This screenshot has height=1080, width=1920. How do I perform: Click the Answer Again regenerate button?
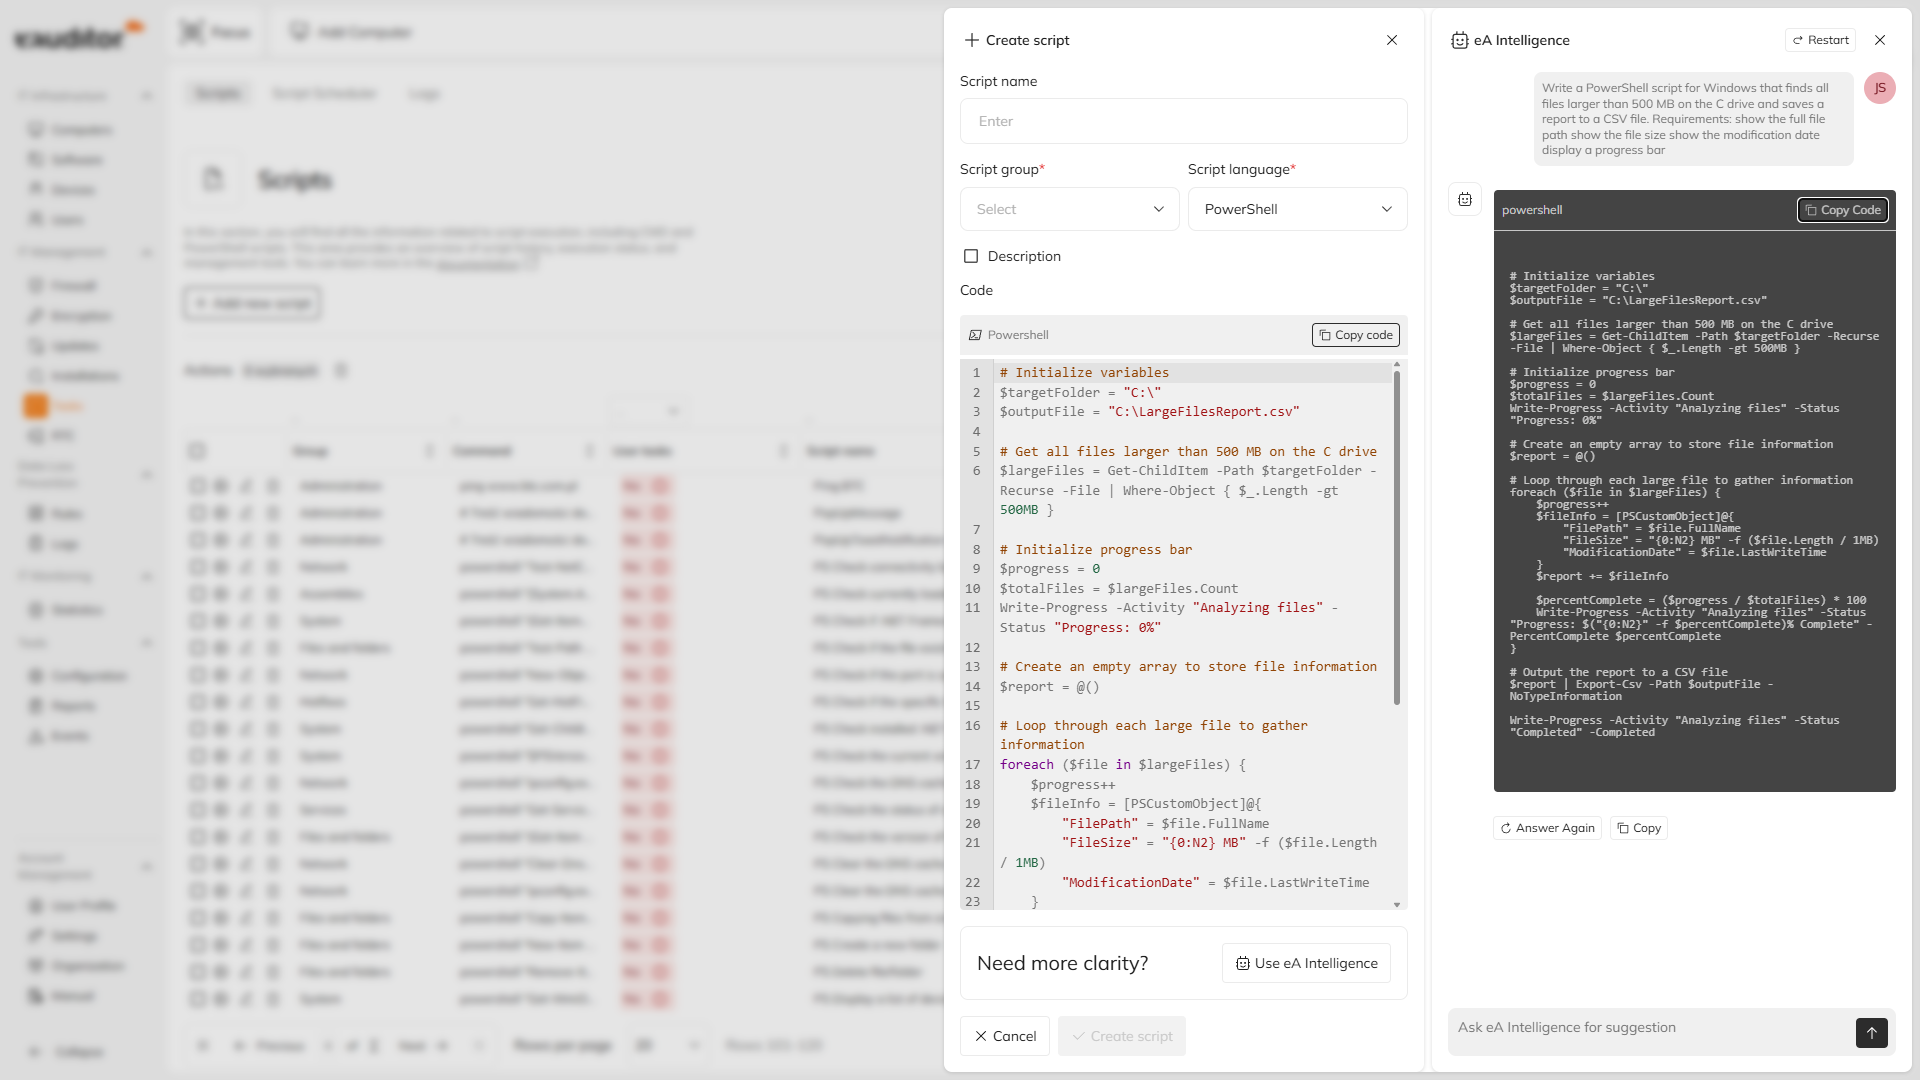pos(1547,828)
